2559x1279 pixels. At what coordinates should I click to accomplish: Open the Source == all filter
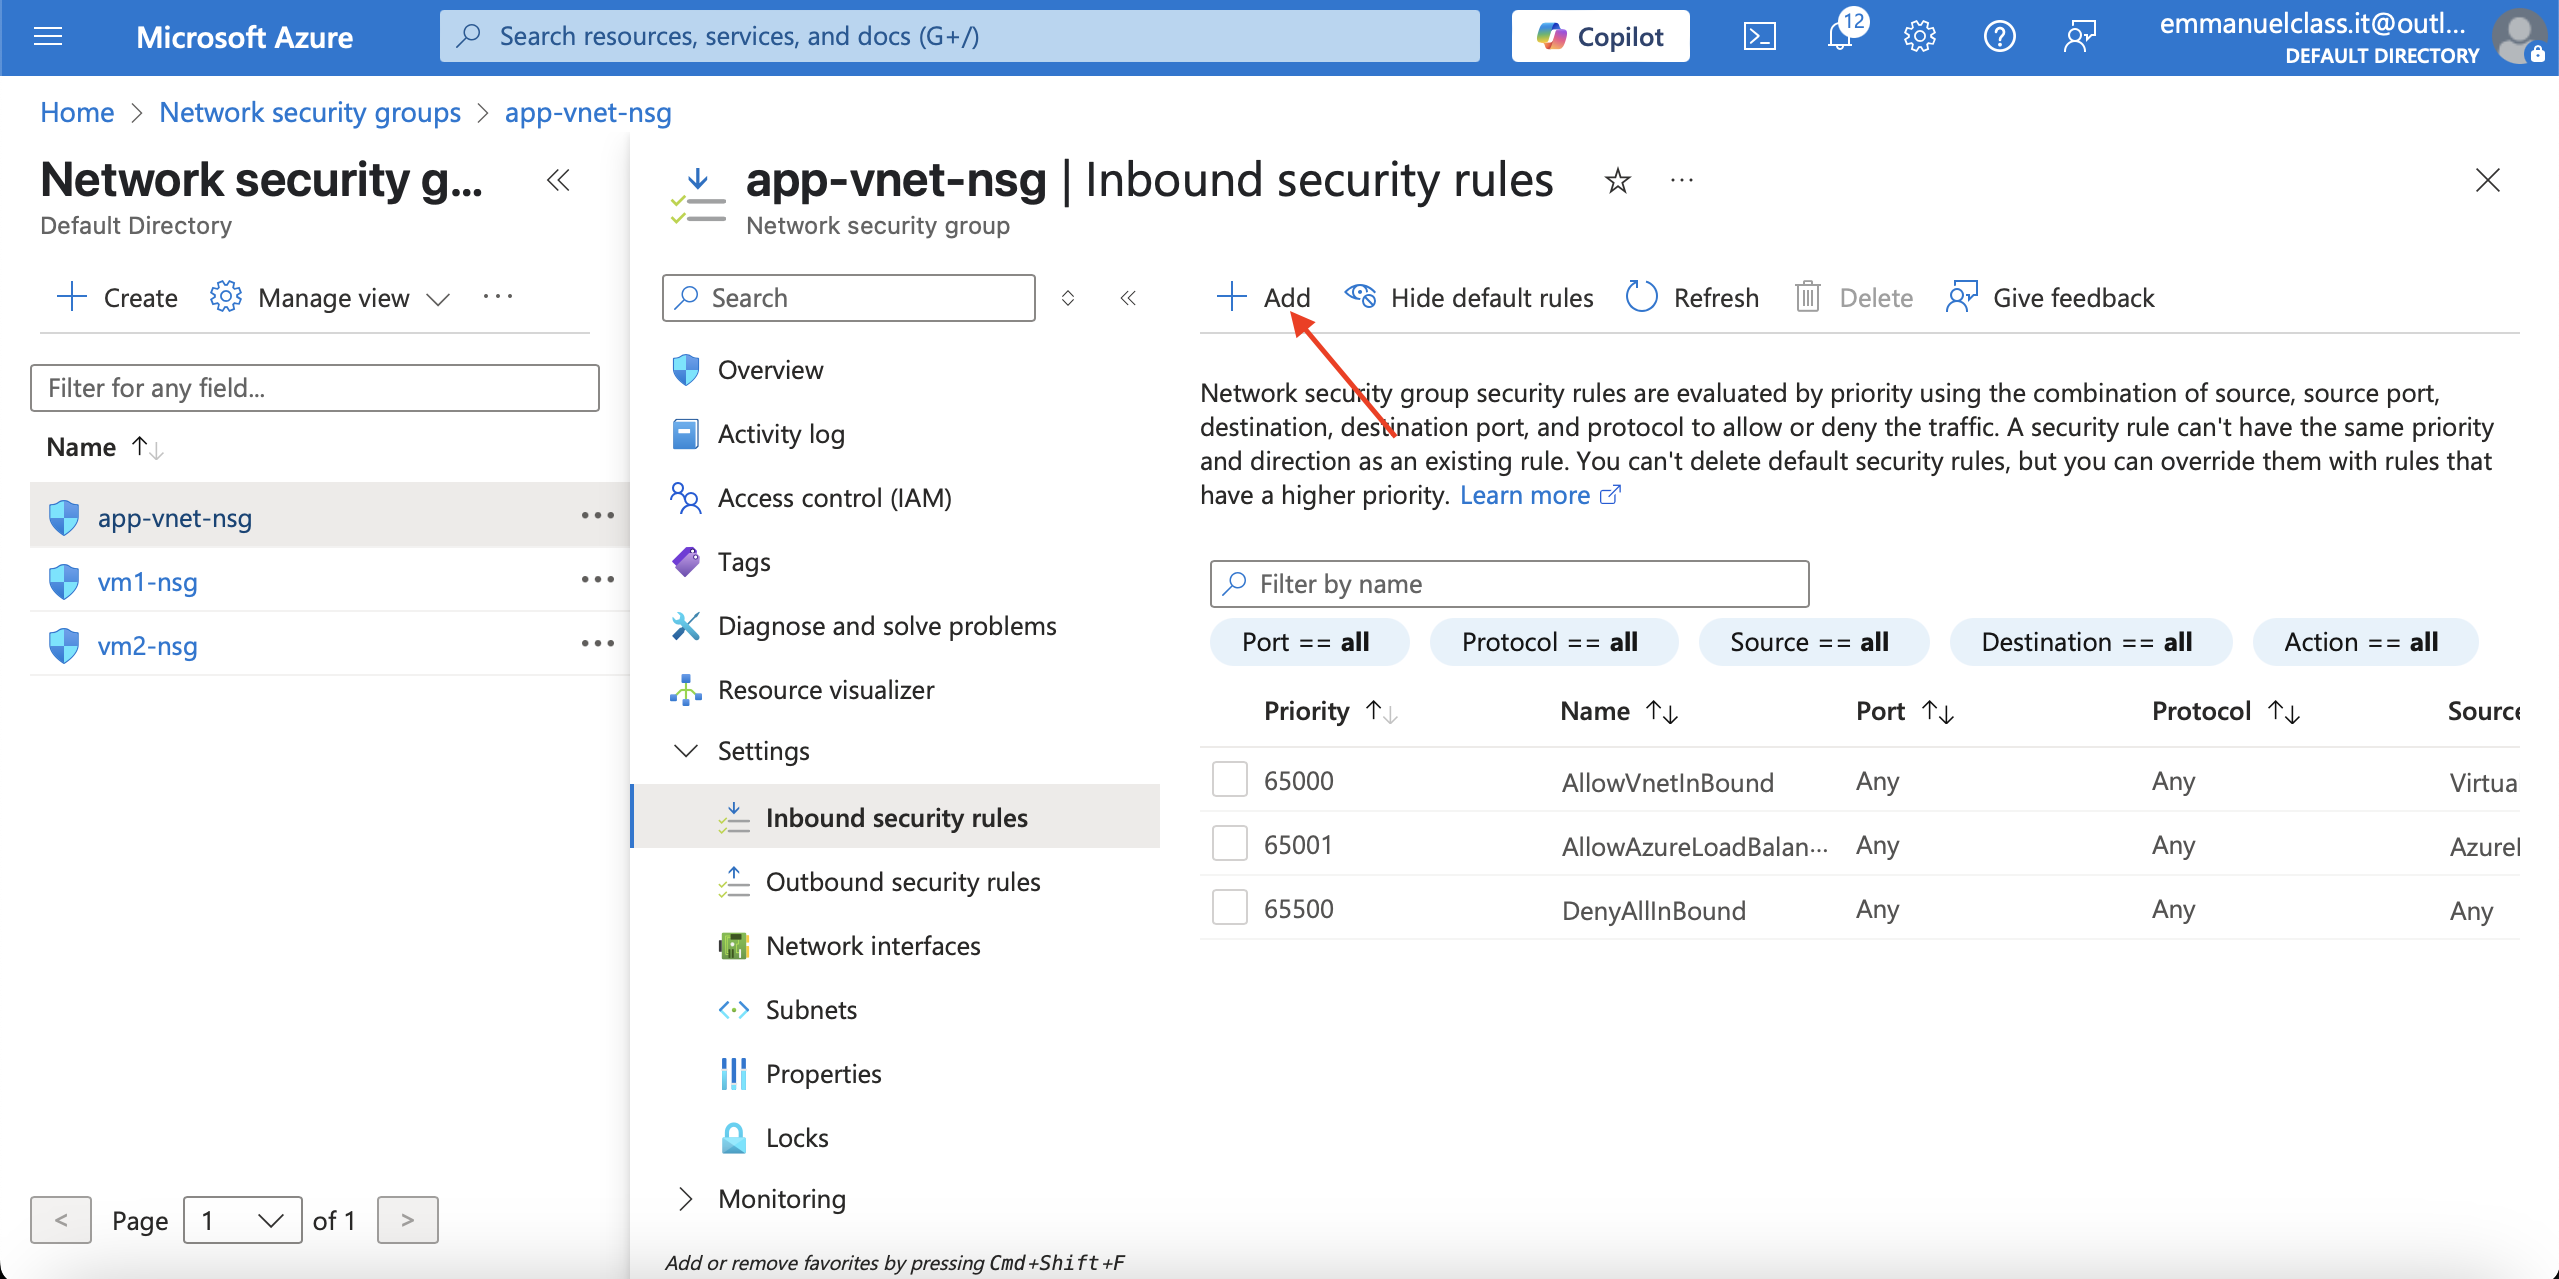coord(1813,642)
